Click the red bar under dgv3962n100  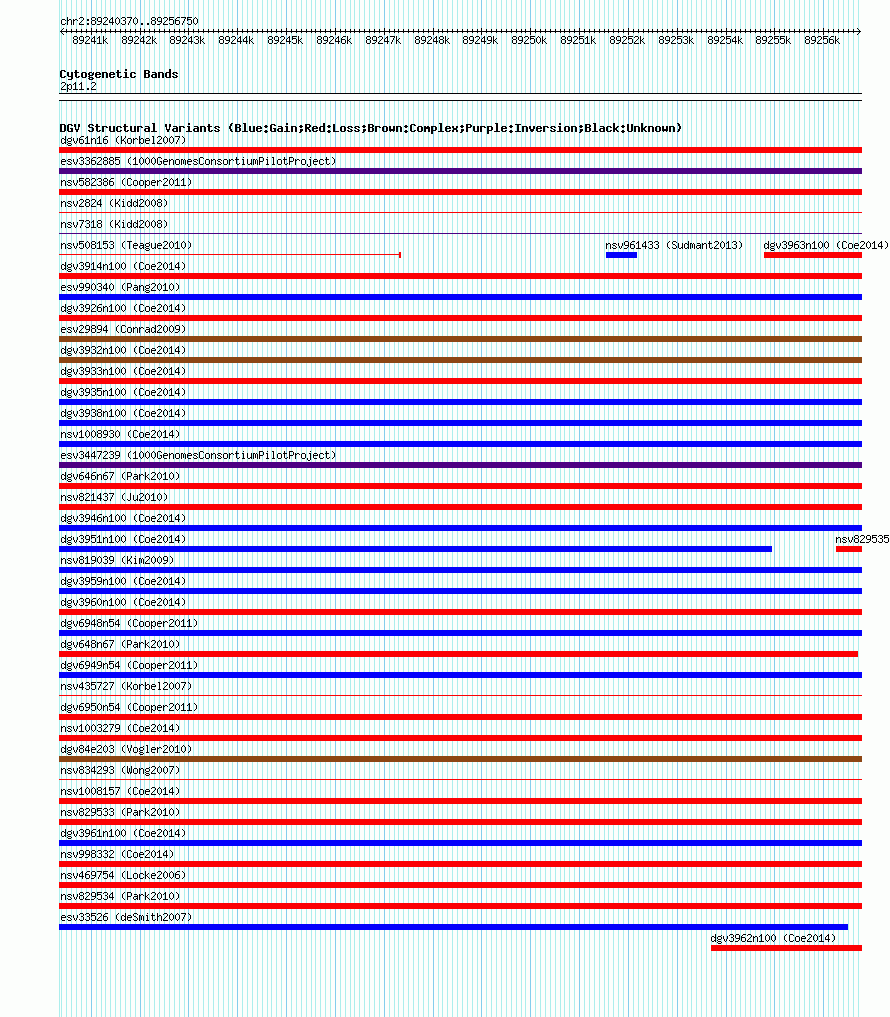click(x=786, y=948)
